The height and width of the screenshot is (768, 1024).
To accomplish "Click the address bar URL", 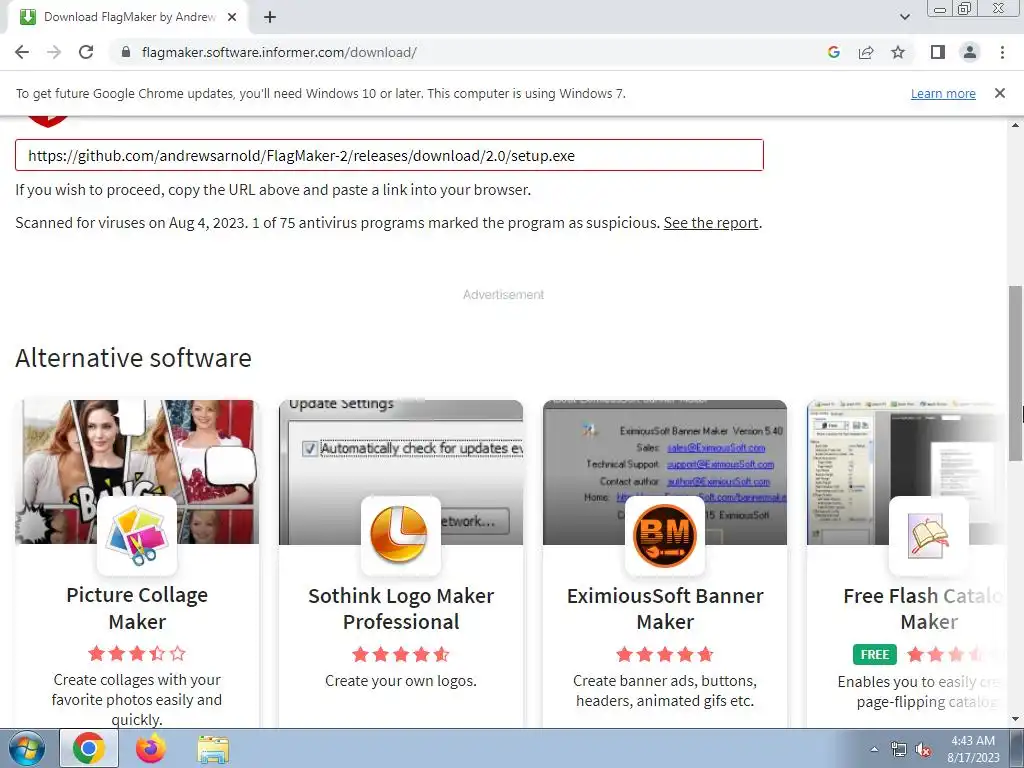I will [x=279, y=52].
